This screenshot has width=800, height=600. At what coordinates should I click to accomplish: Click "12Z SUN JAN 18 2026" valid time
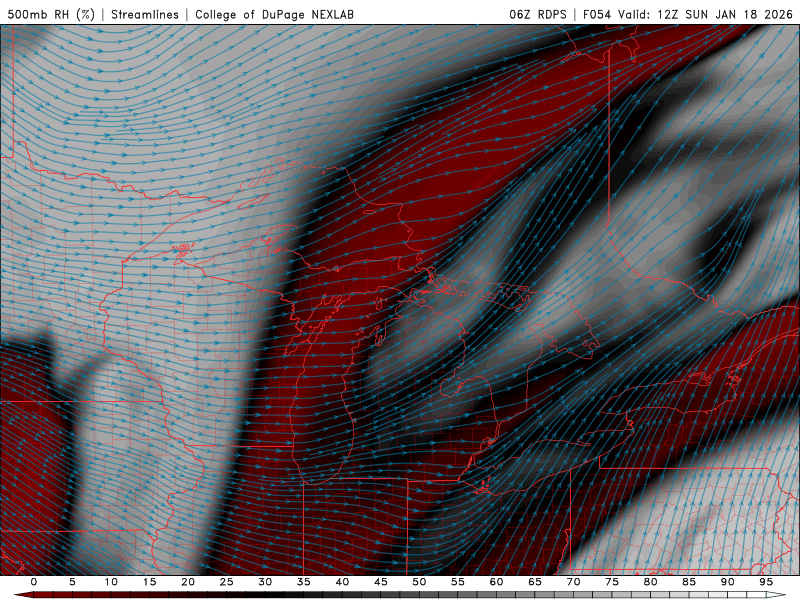725,14
